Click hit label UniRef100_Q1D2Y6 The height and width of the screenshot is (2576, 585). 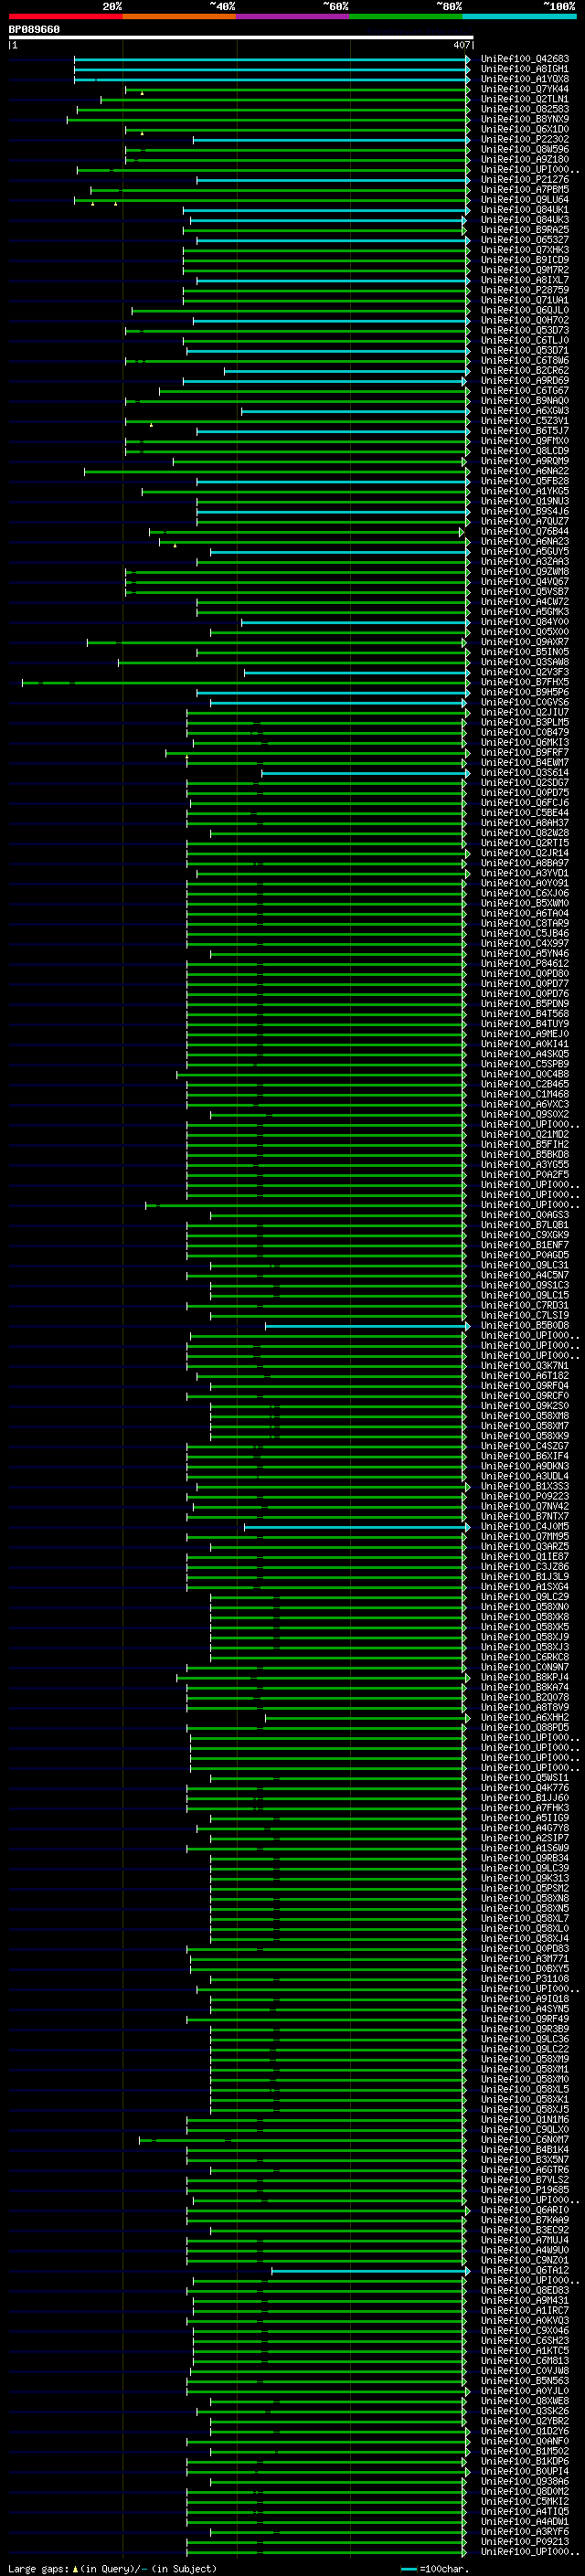[x=525, y=2430]
